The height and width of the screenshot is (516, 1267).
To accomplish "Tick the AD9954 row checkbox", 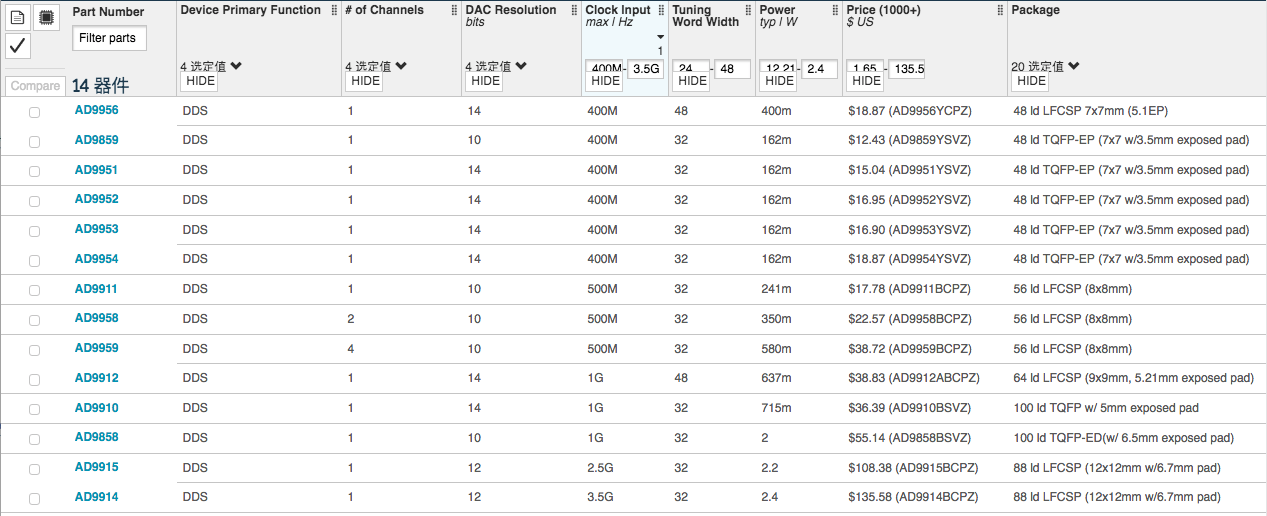I will [35, 261].
